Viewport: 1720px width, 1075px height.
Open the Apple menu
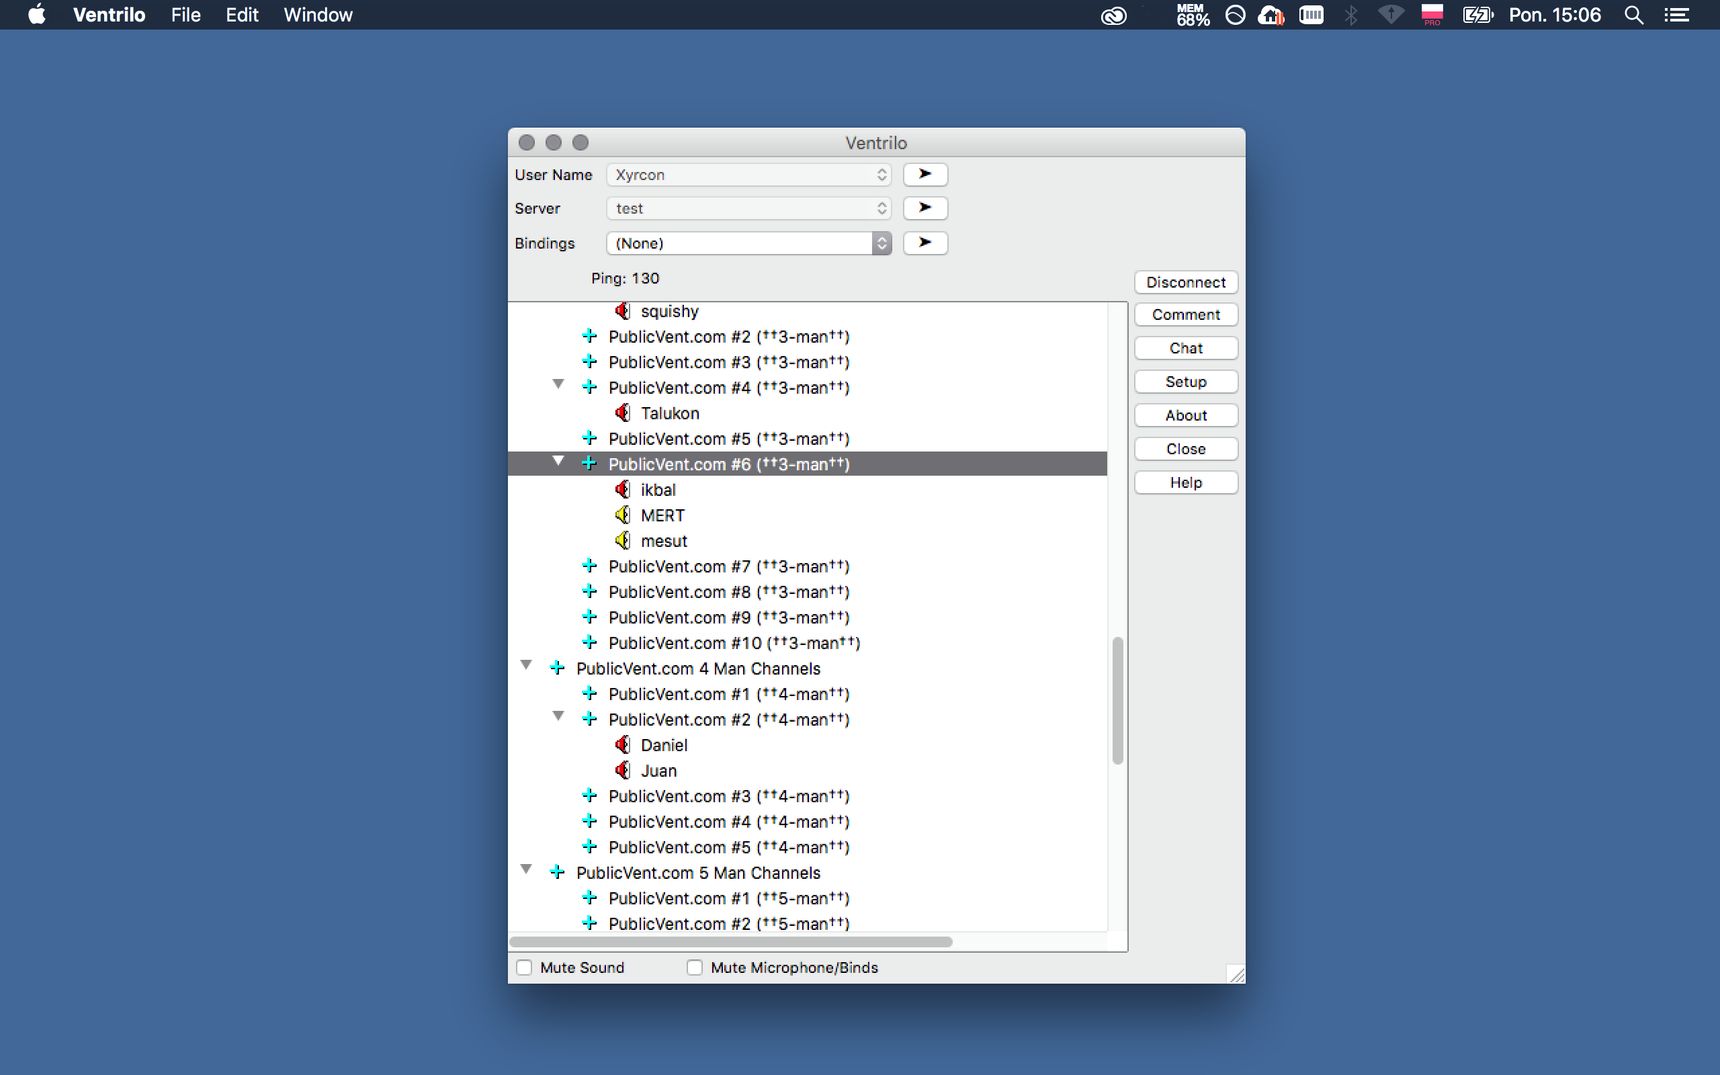tap(37, 15)
